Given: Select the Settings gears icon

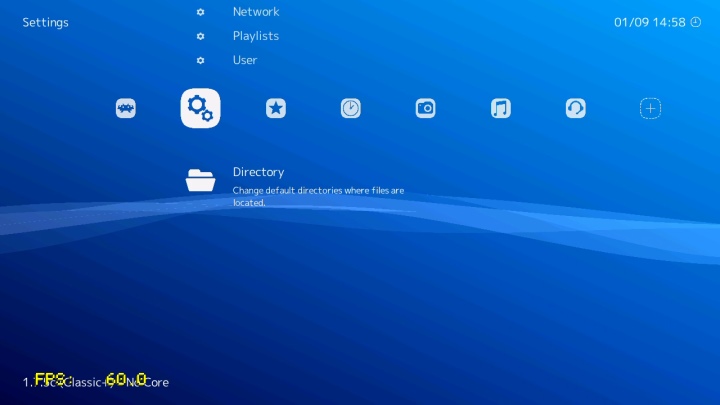Looking at the screenshot, I should (200, 108).
